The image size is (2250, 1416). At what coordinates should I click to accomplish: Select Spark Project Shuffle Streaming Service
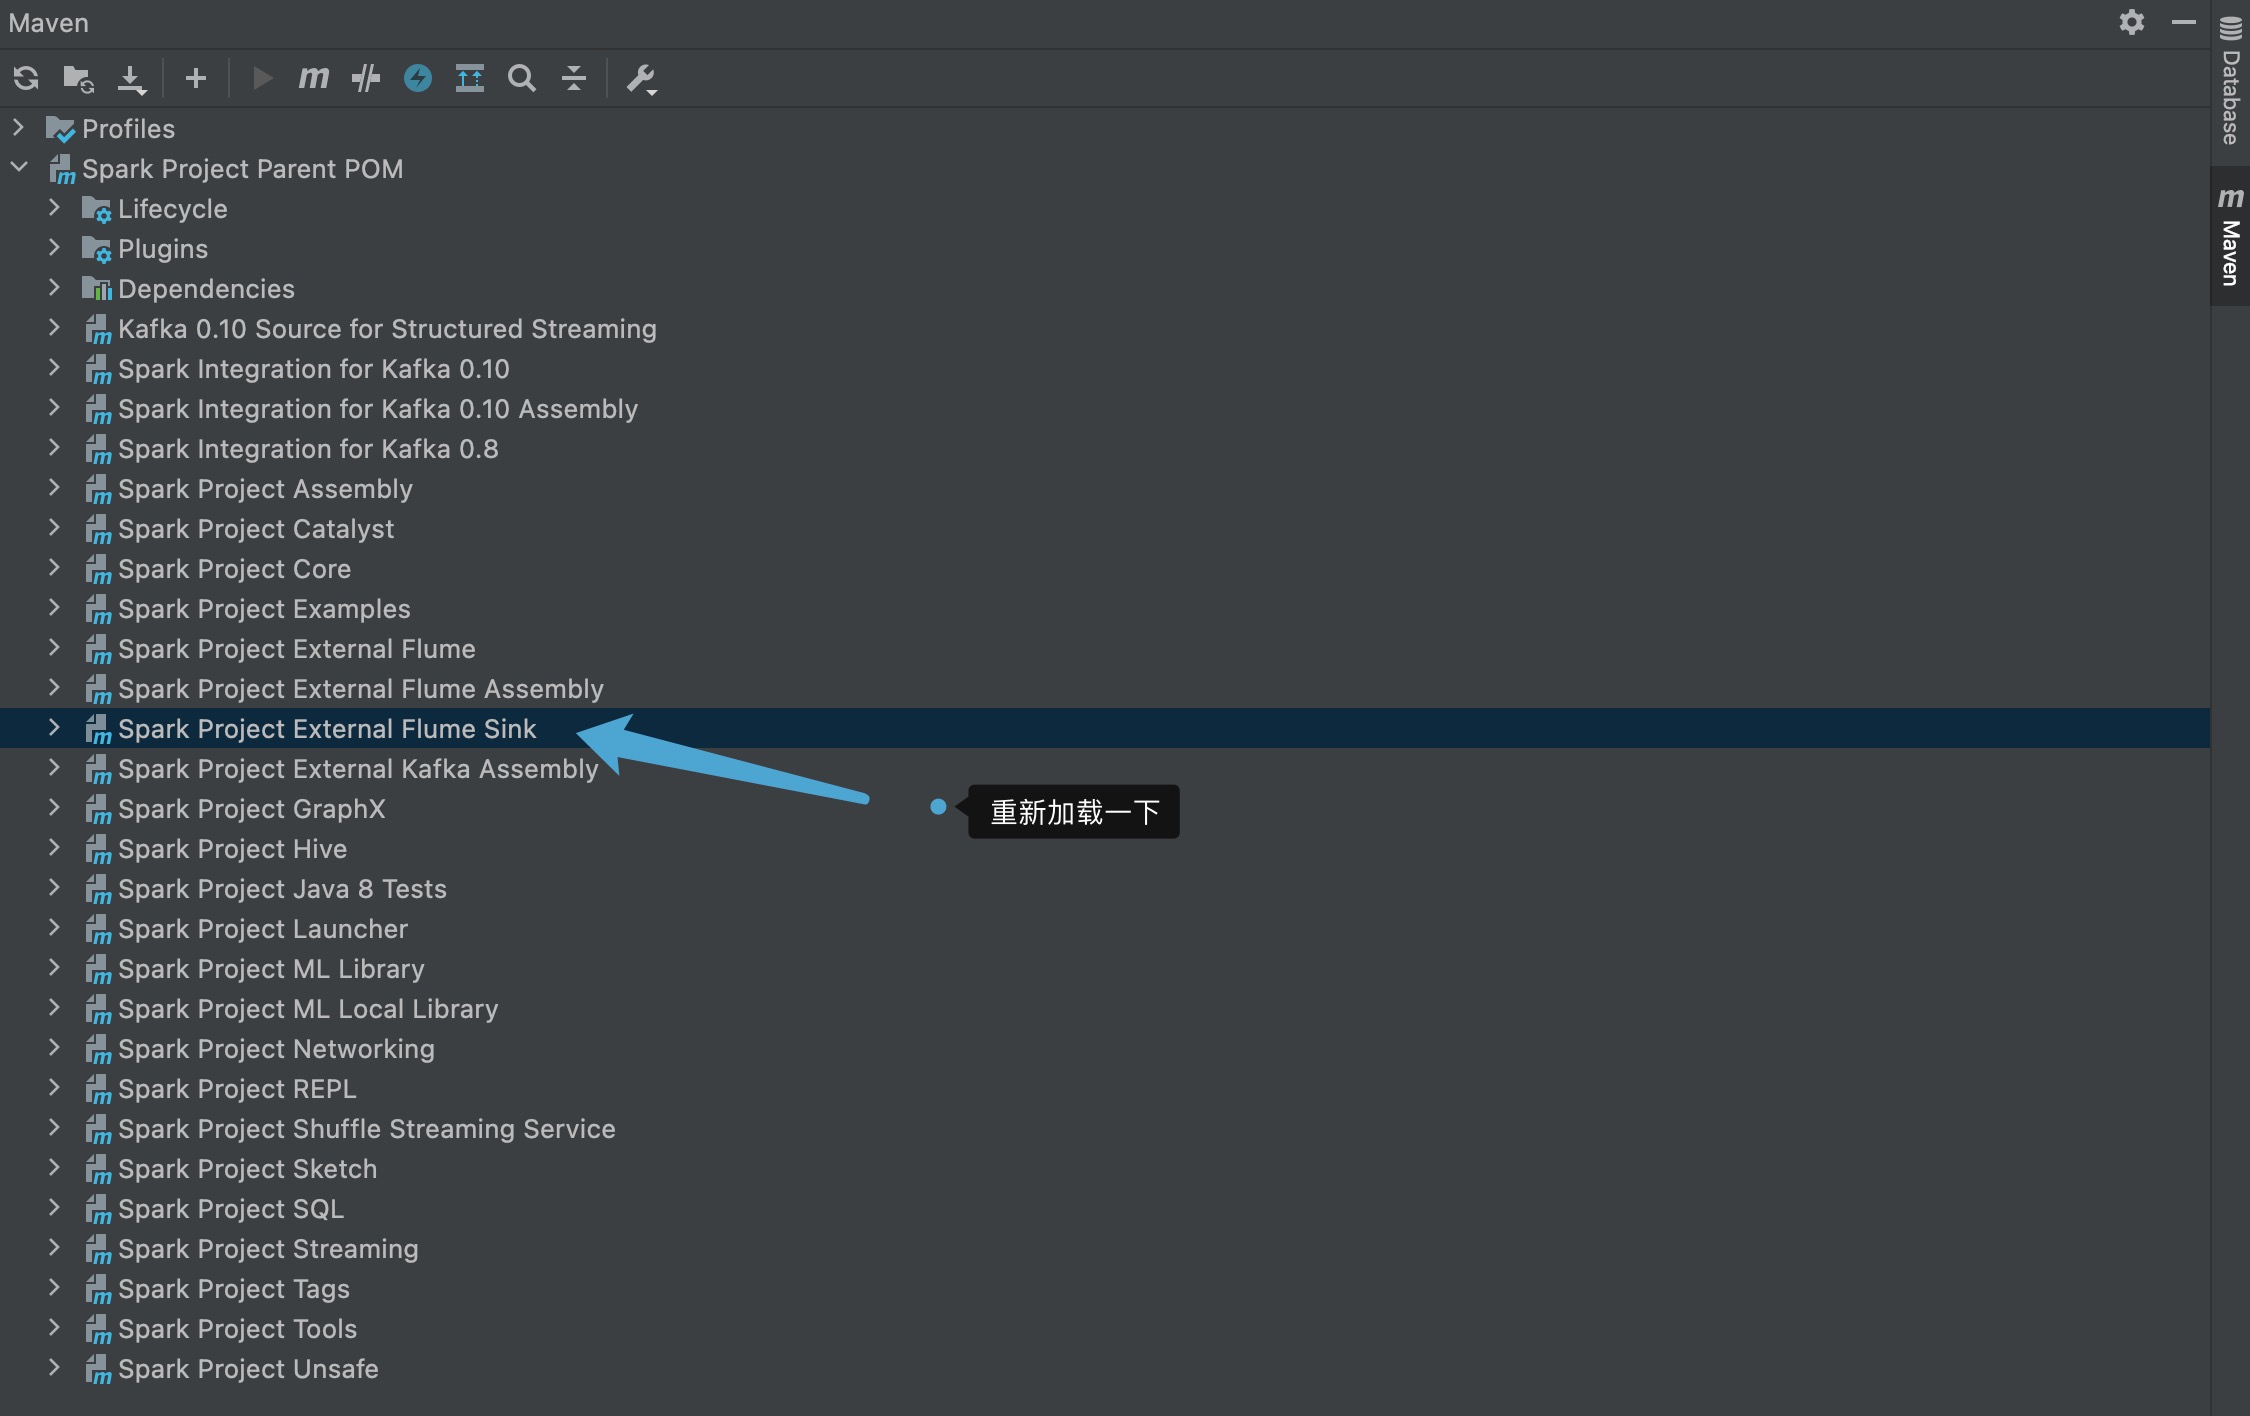pos(367,1129)
